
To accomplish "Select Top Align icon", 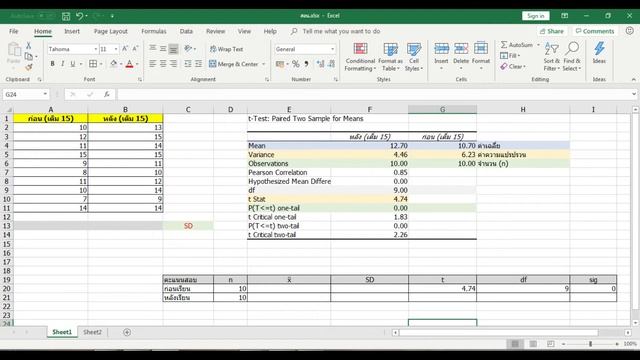I will pyautogui.click(x=152, y=49).
